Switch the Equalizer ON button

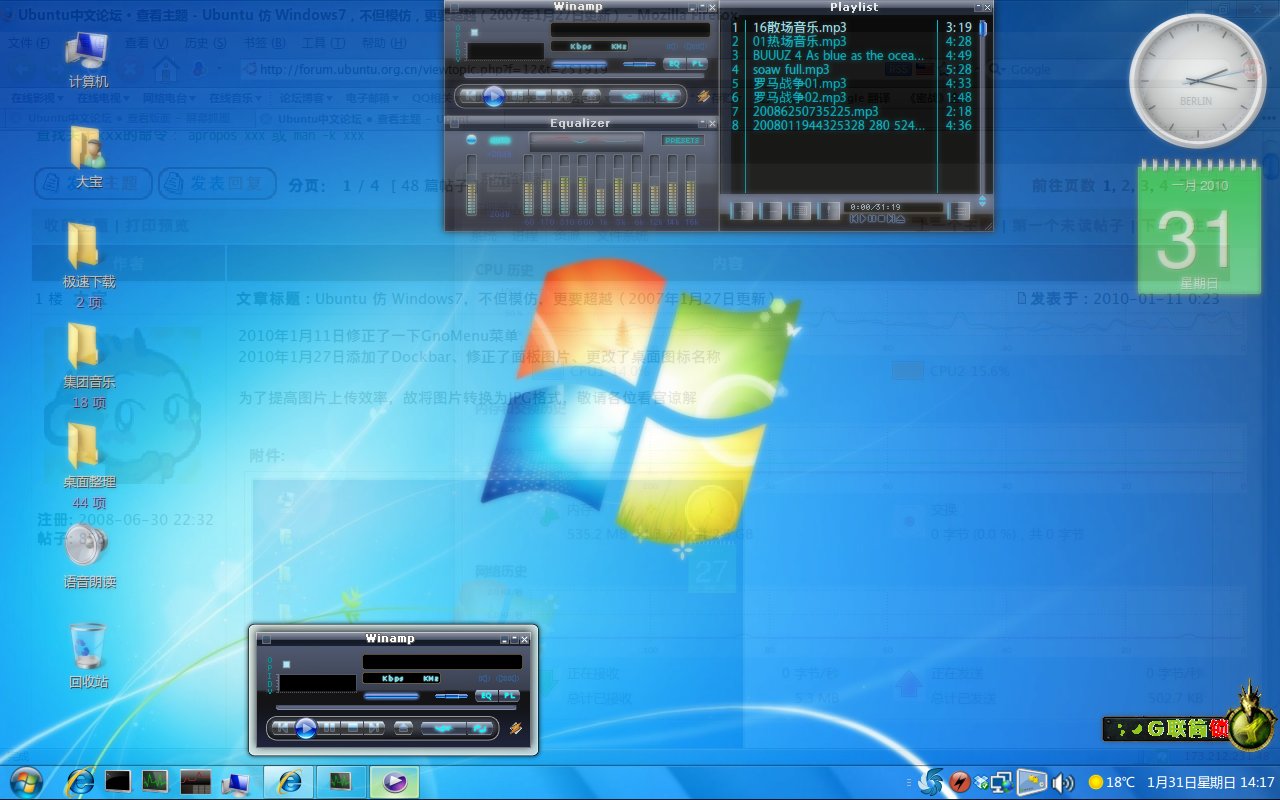471,140
